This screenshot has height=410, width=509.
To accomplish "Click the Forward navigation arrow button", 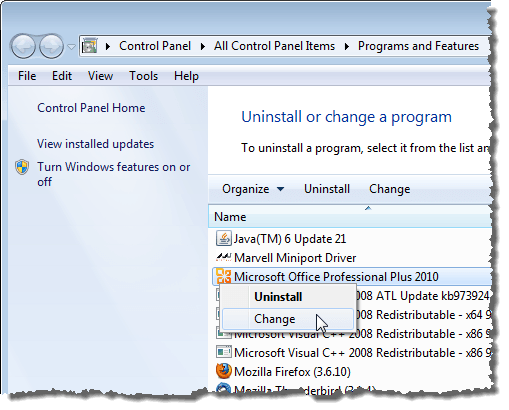I will (51, 46).
